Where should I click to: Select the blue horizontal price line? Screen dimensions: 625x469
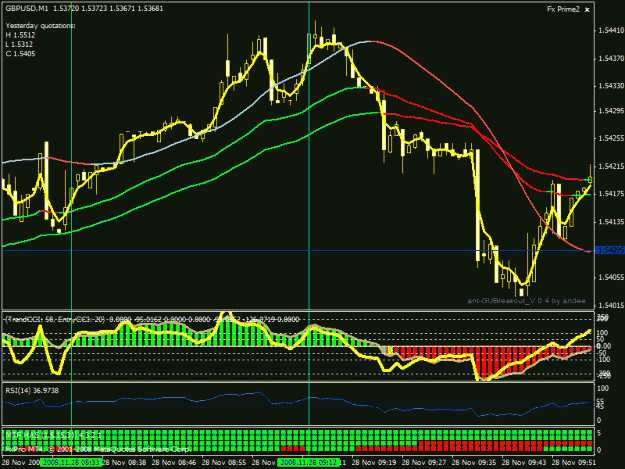[298, 251]
